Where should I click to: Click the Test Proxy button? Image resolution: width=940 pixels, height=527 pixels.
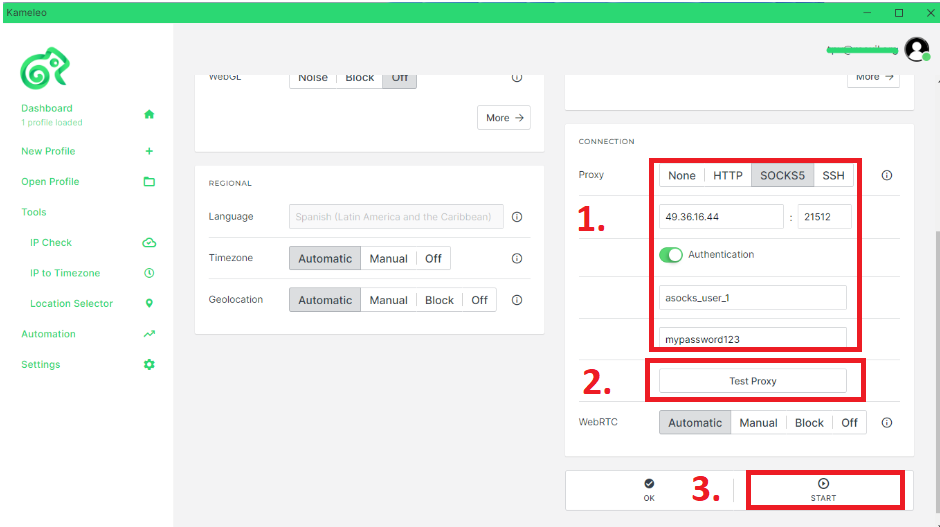pyautogui.click(x=753, y=381)
